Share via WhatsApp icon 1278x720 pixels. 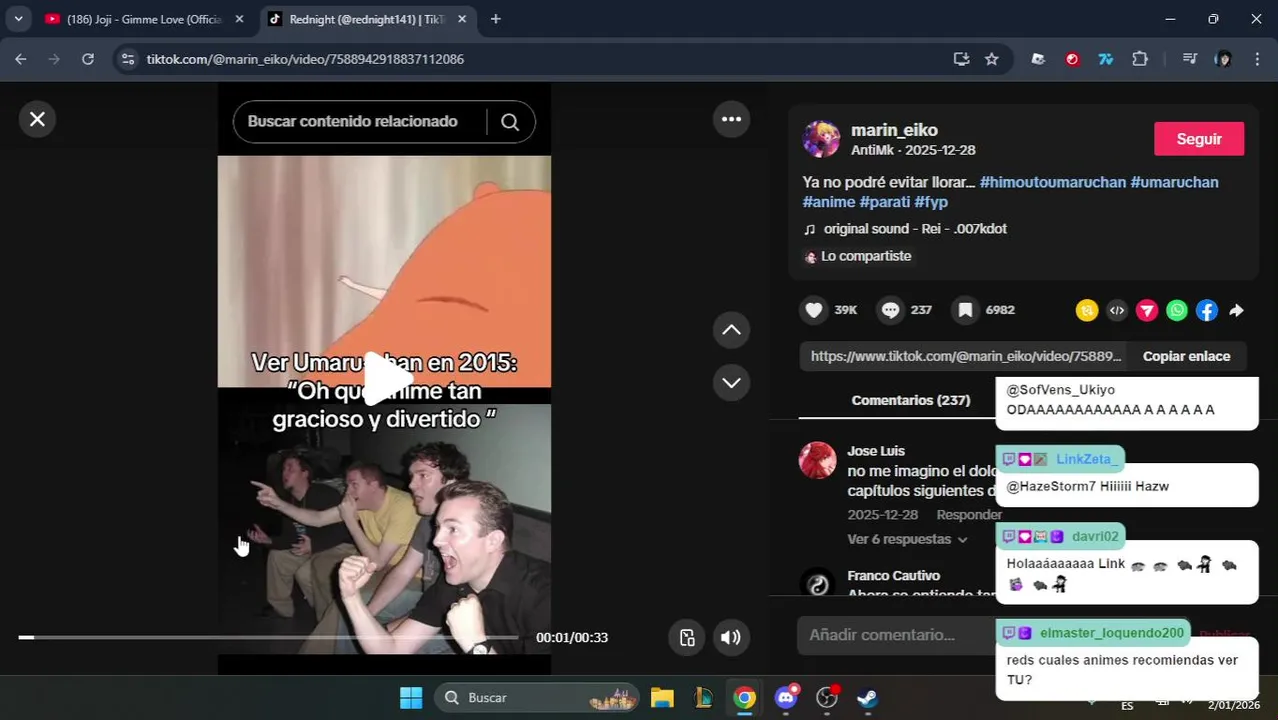click(1177, 311)
